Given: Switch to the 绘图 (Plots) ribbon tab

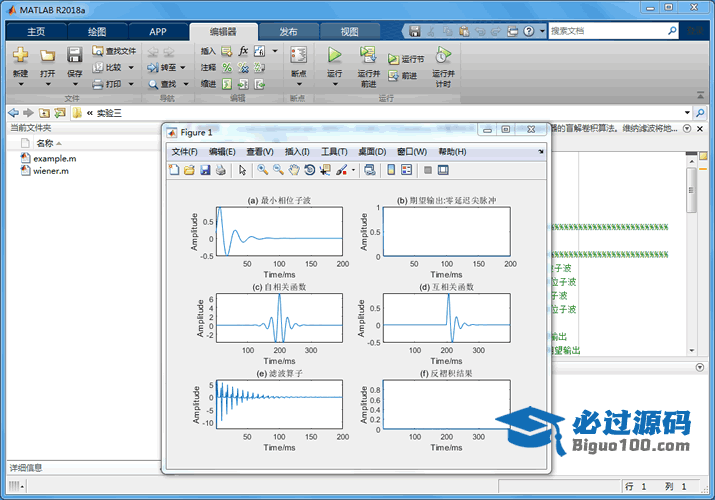Looking at the screenshot, I should pyautogui.click(x=97, y=31).
